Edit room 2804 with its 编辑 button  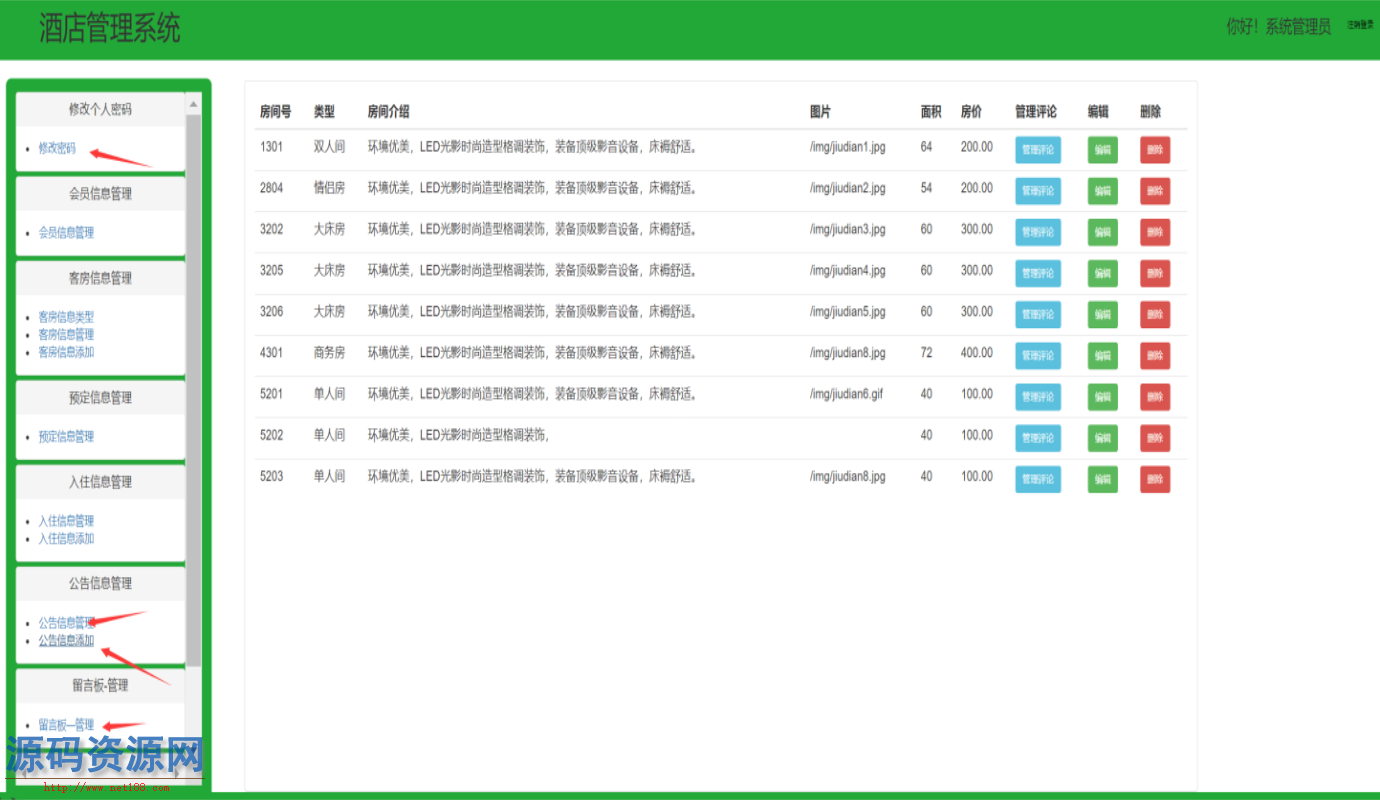pos(1102,191)
